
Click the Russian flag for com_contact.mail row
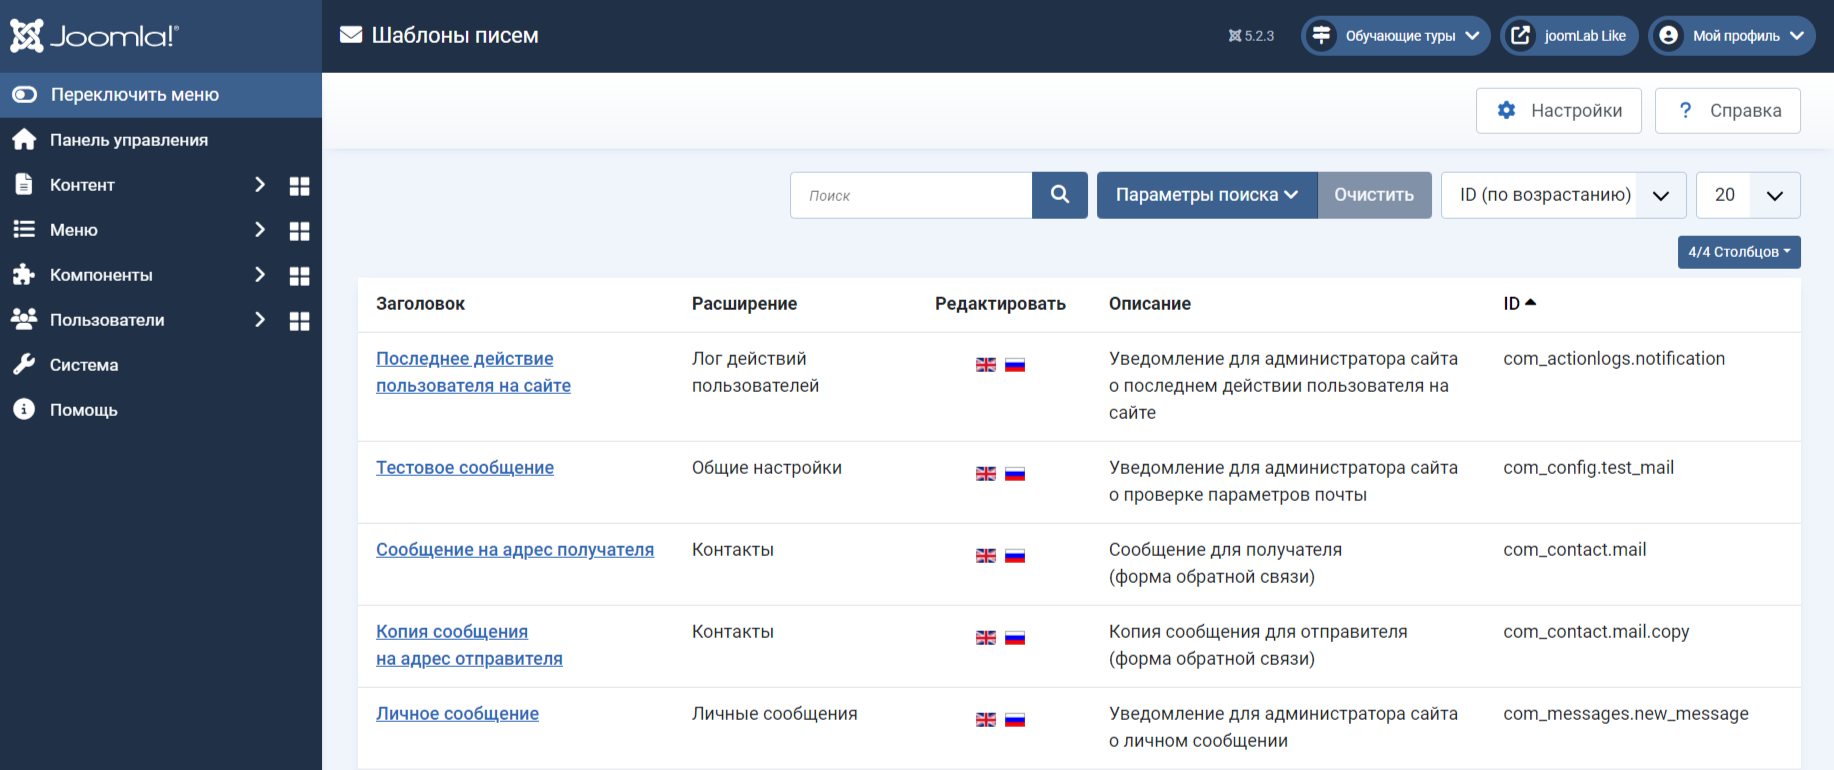[1015, 556]
